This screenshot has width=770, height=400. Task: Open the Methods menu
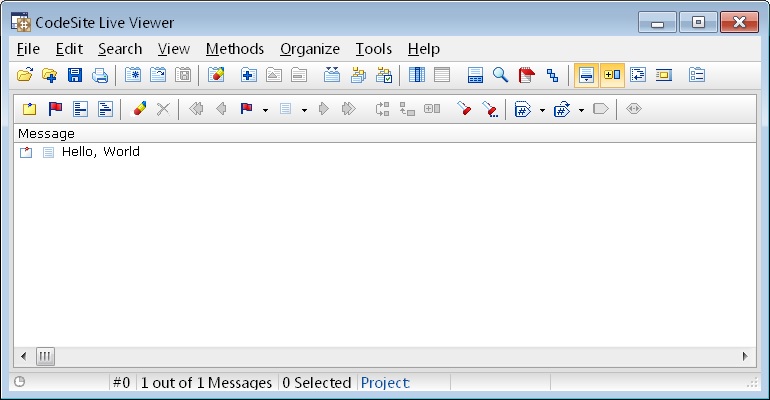[235, 49]
